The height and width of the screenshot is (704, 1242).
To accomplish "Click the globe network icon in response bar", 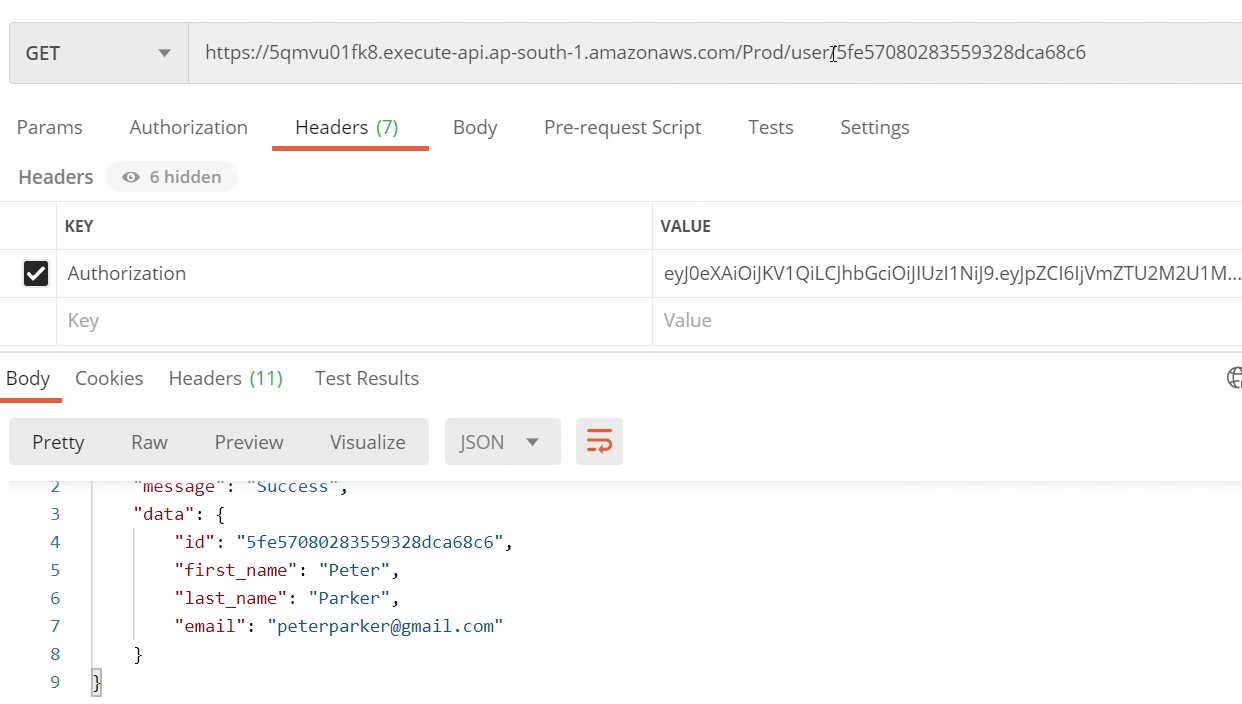I will click(1234, 377).
